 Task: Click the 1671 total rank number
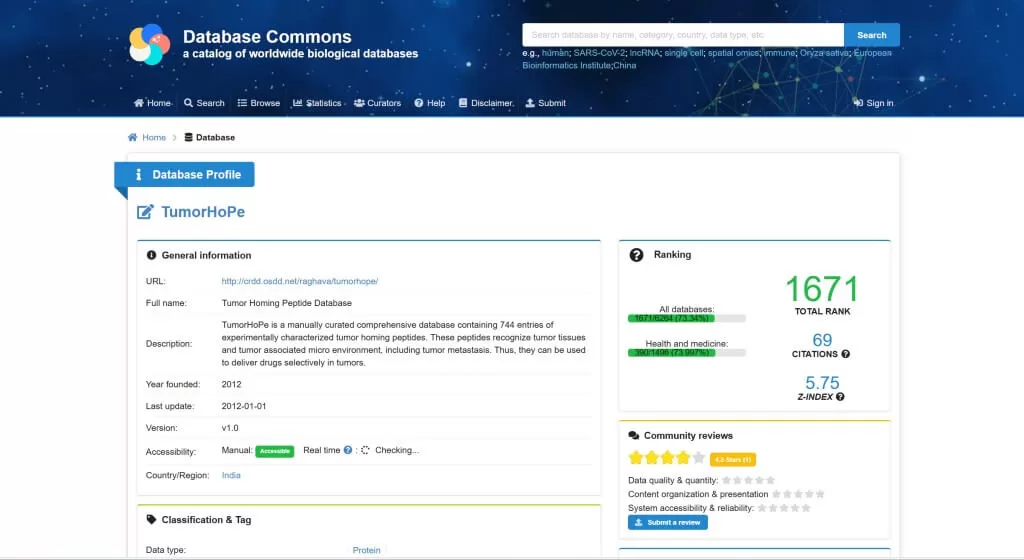[822, 289]
